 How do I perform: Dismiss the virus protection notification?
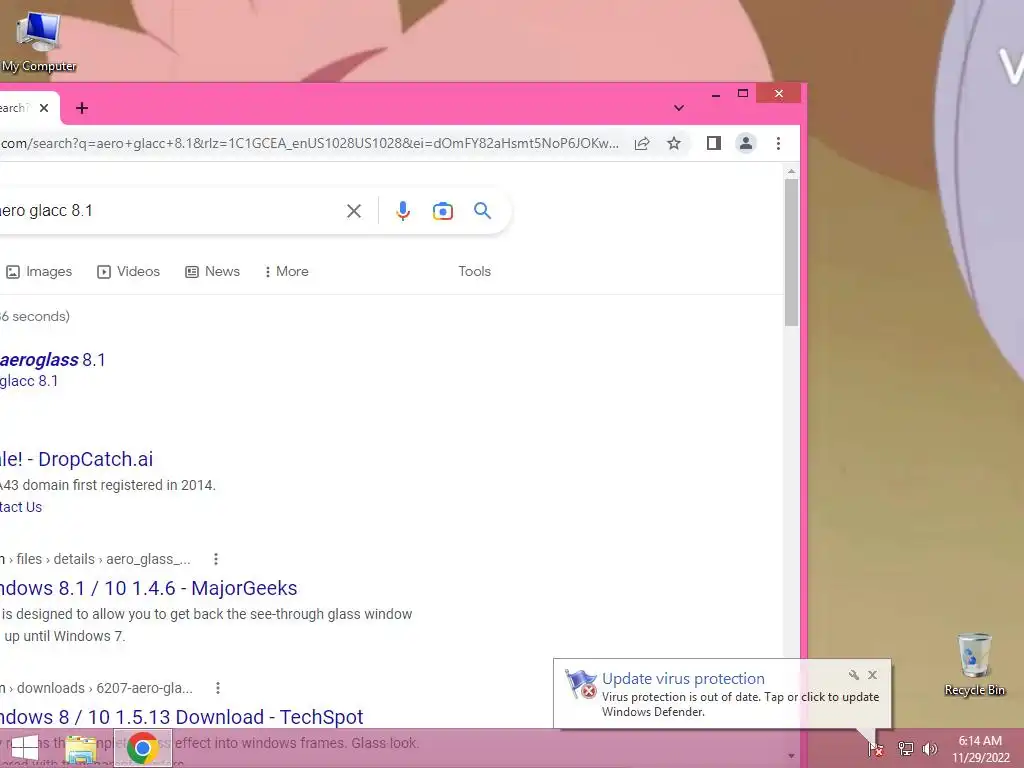(x=872, y=675)
